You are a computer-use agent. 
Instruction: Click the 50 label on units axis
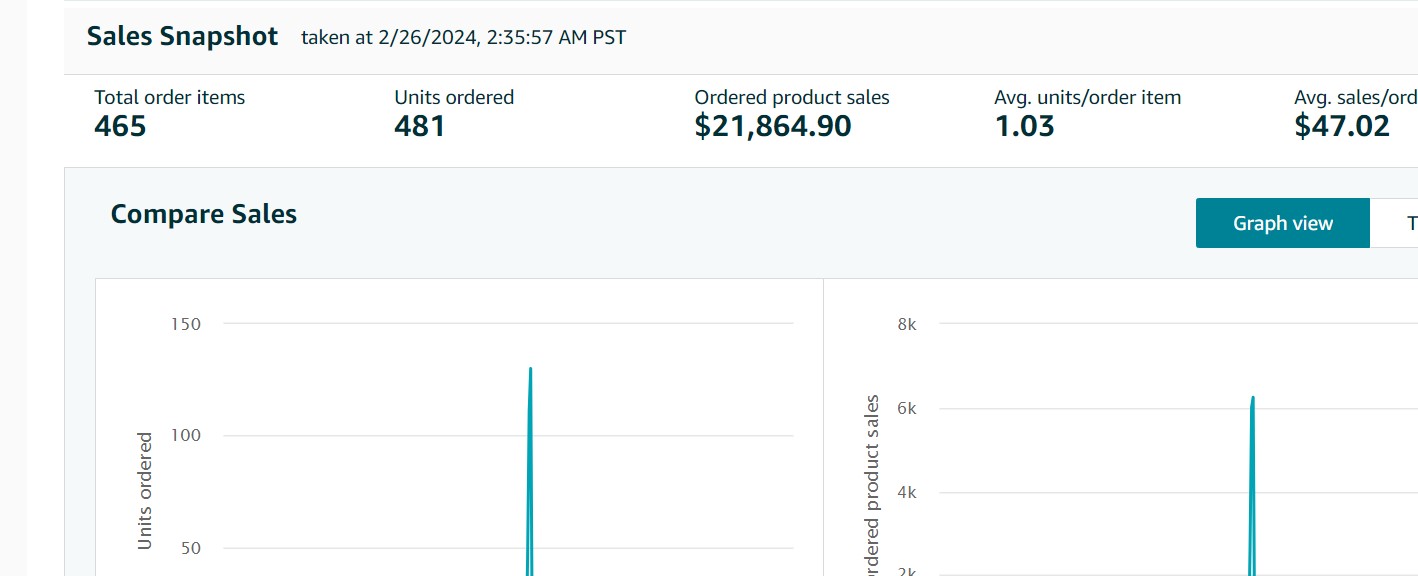coord(191,548)
